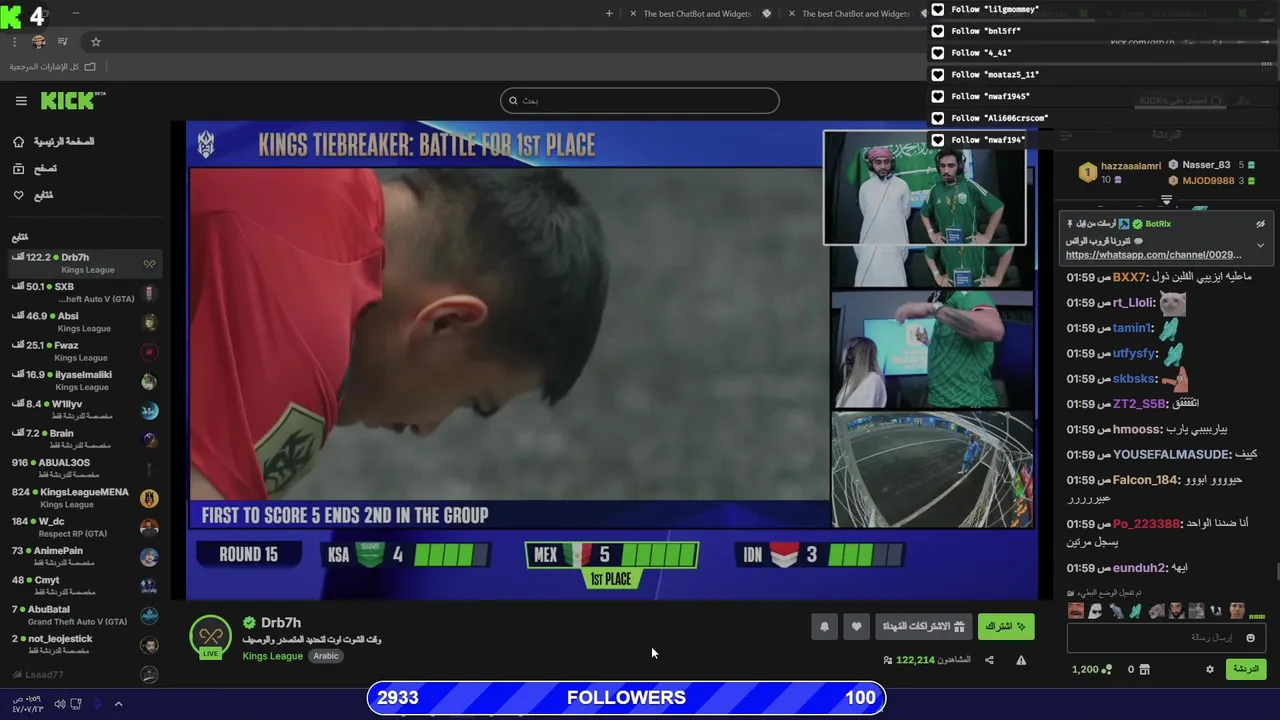Open the Kick hamburger menu

pos(21,101)
